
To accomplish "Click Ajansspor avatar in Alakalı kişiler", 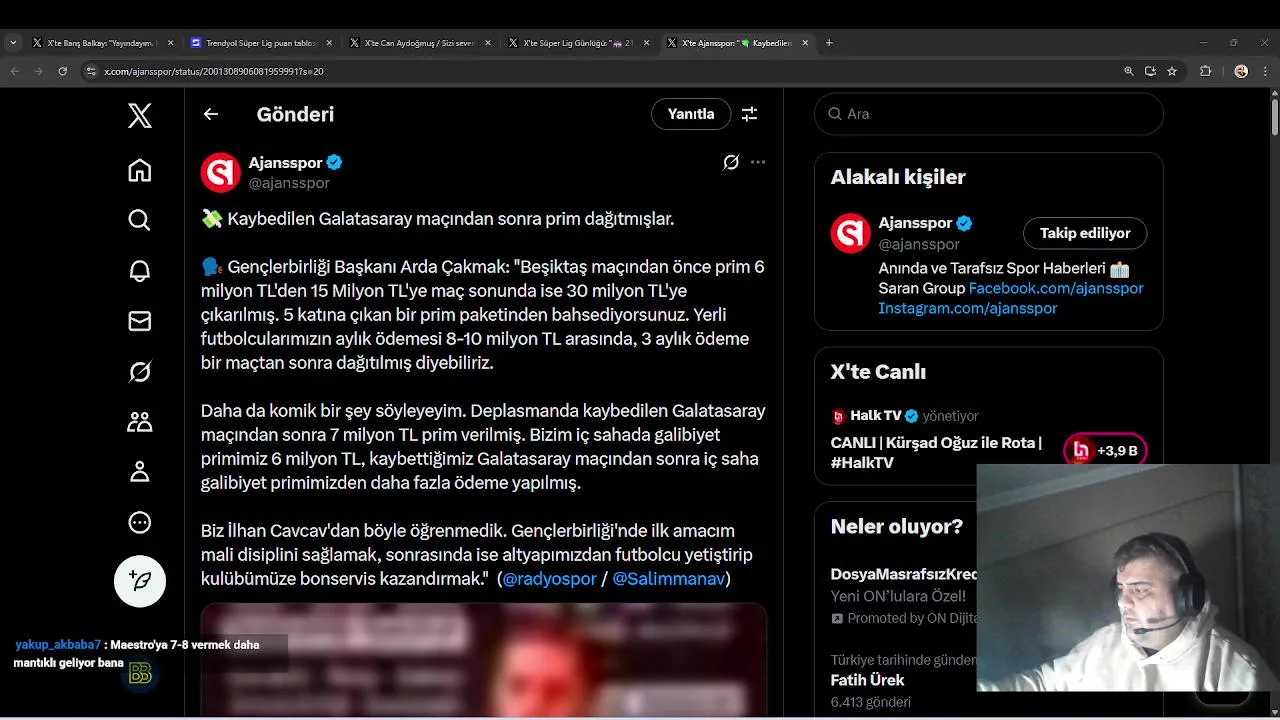I will click(x=851, y=233).
